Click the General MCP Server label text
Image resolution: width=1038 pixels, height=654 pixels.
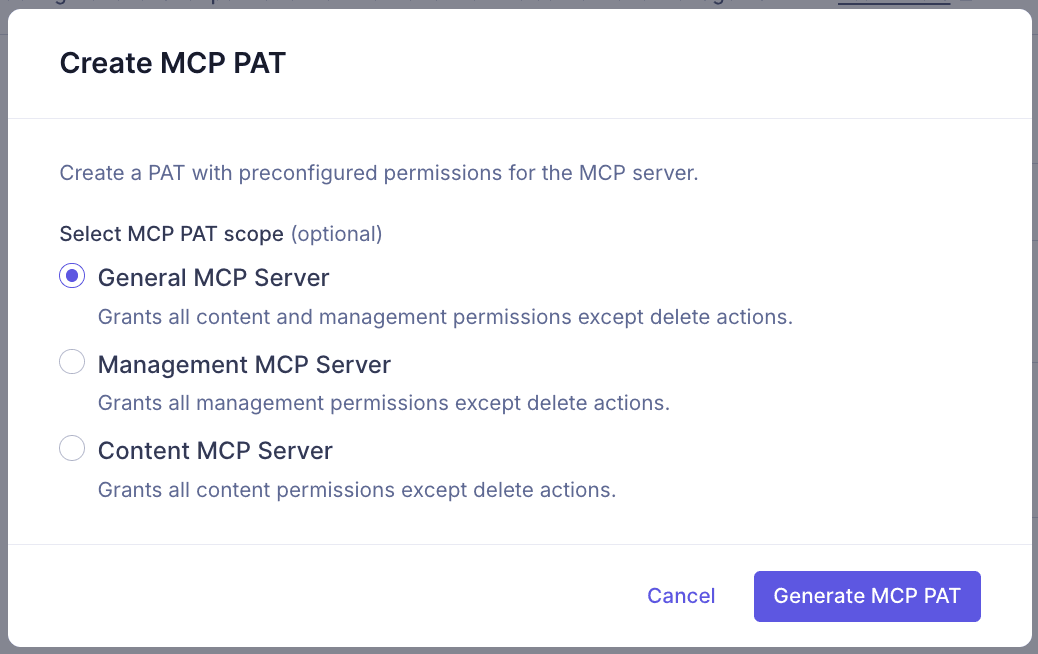coord(213,277)
